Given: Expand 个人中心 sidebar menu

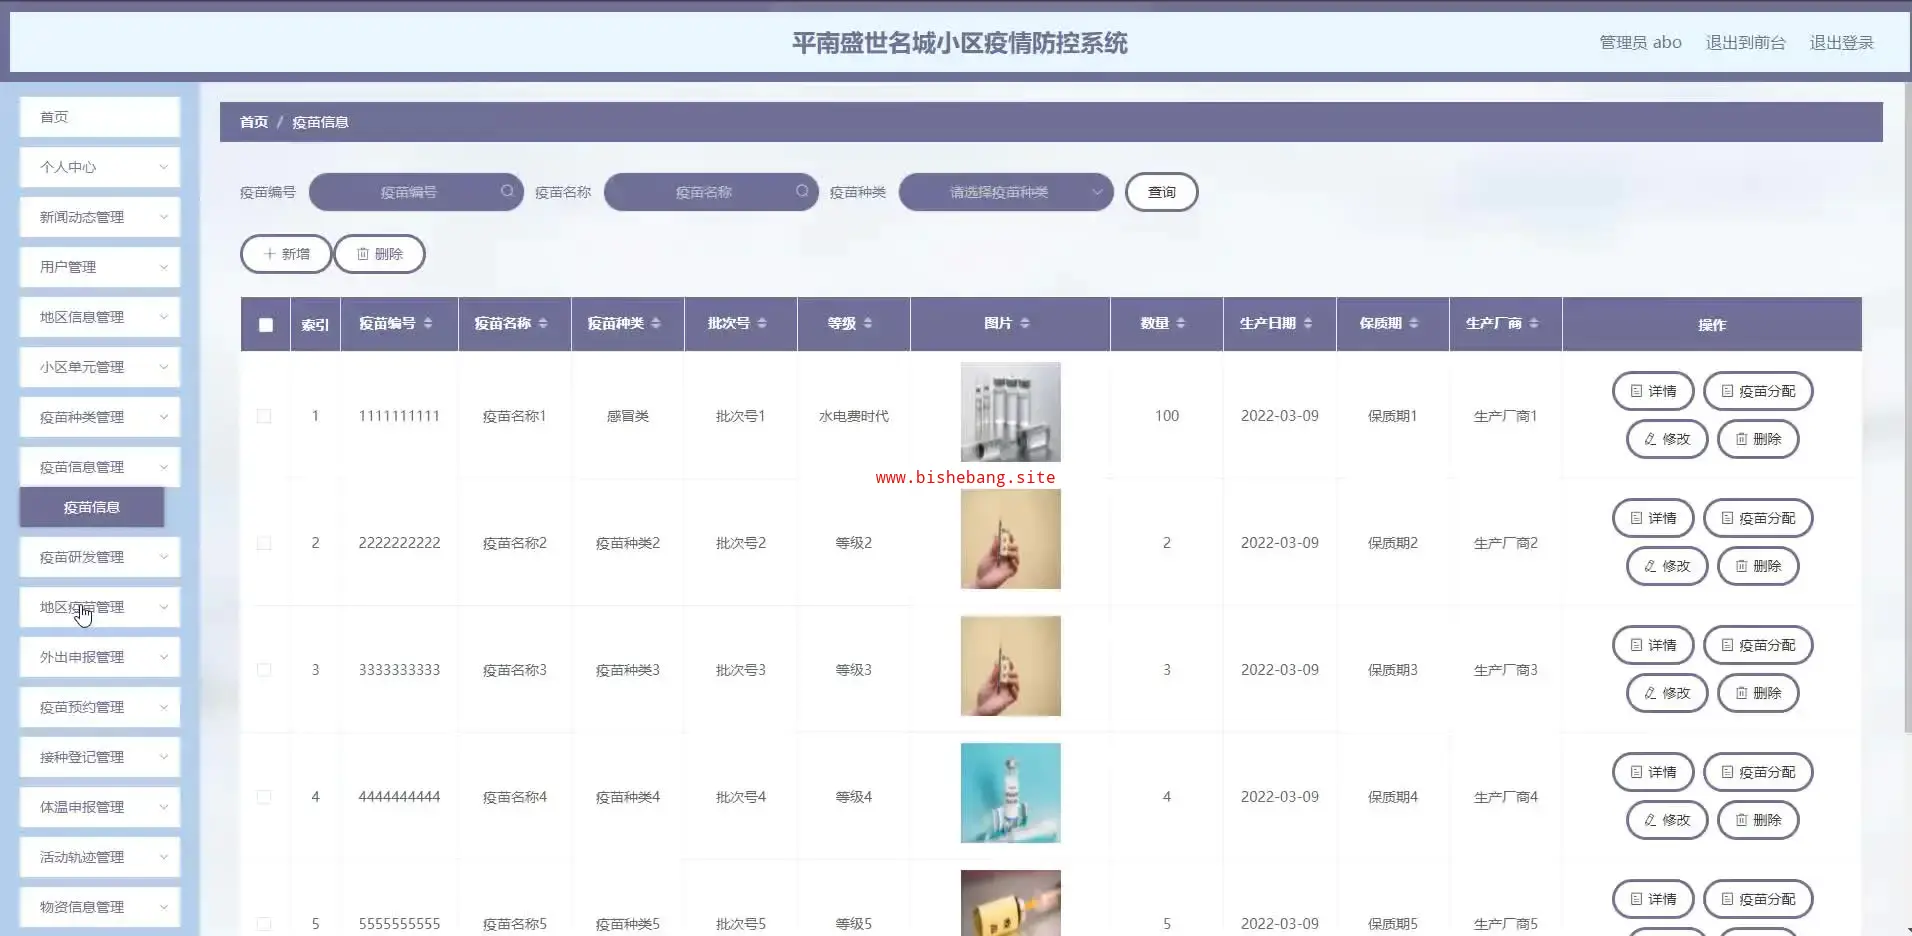Looking at the screenshot, I should pyautogui.click(x=100, y=167).
